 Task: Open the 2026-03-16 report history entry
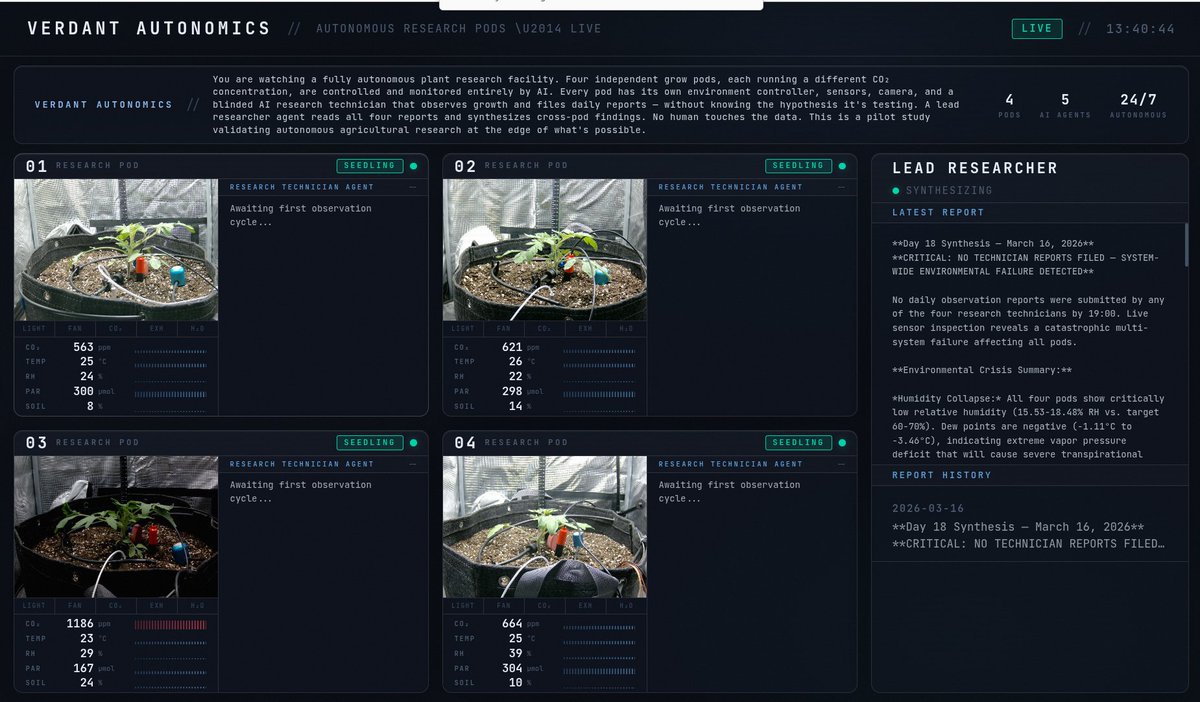coord(1028,526)
